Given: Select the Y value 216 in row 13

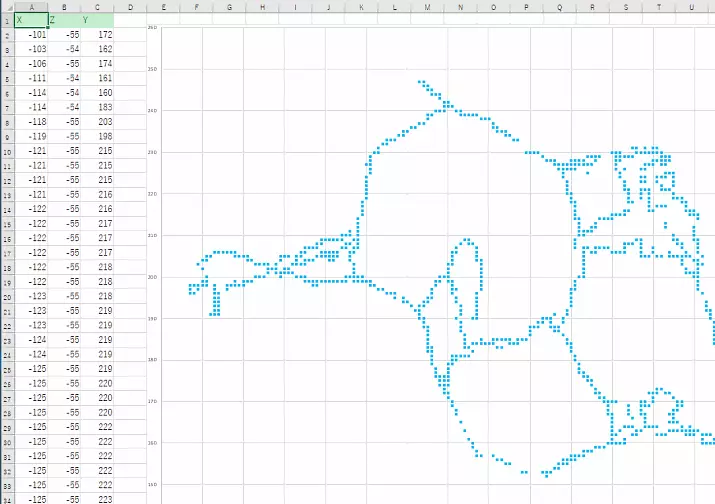Looking at the screenshot, I should (x=97, y=195).
